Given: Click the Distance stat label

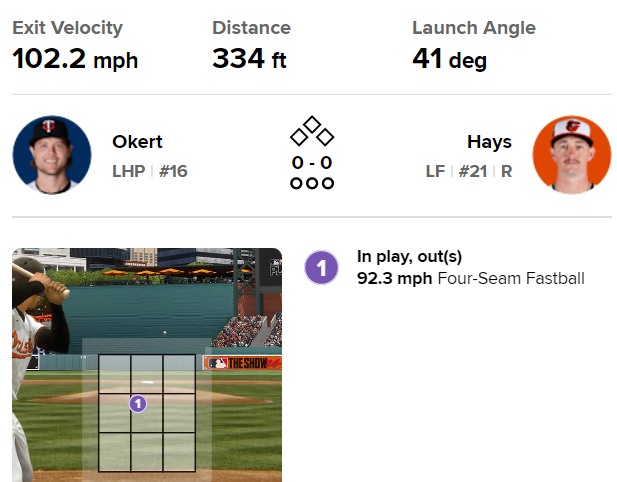Looking at the screenshot, I should point(251,28).
